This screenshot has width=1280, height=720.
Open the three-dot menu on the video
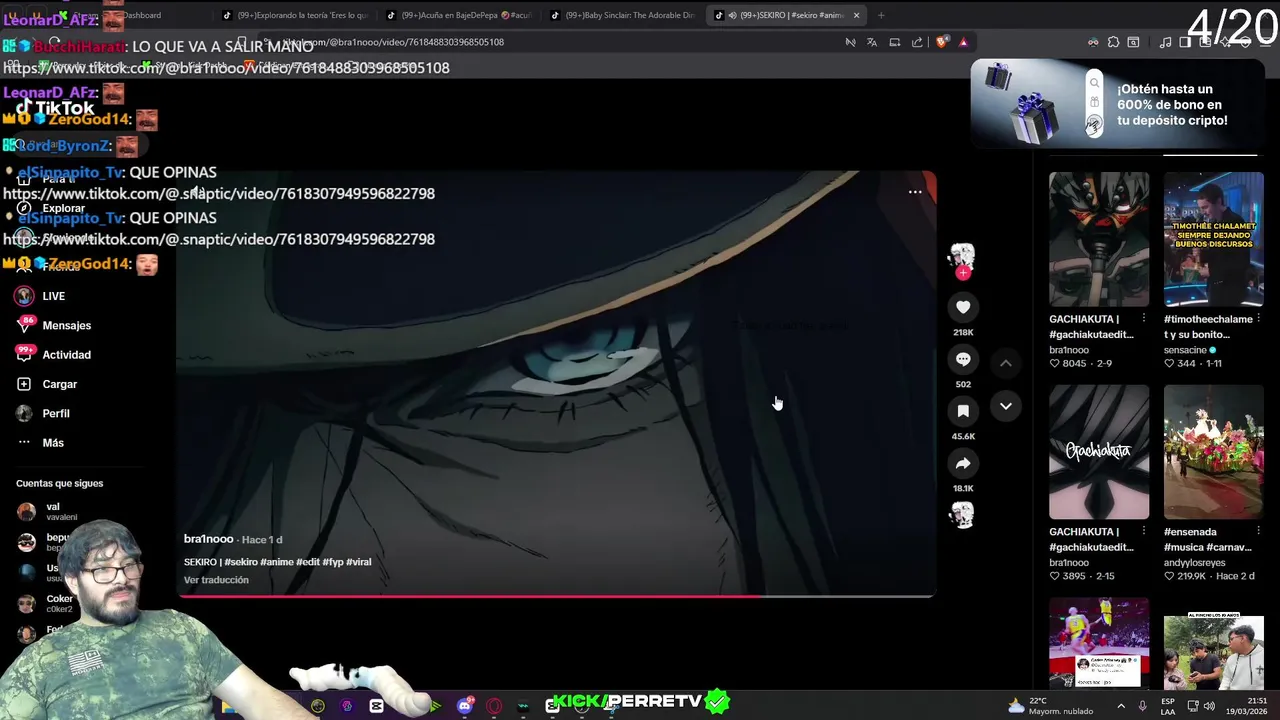(915, 192)
